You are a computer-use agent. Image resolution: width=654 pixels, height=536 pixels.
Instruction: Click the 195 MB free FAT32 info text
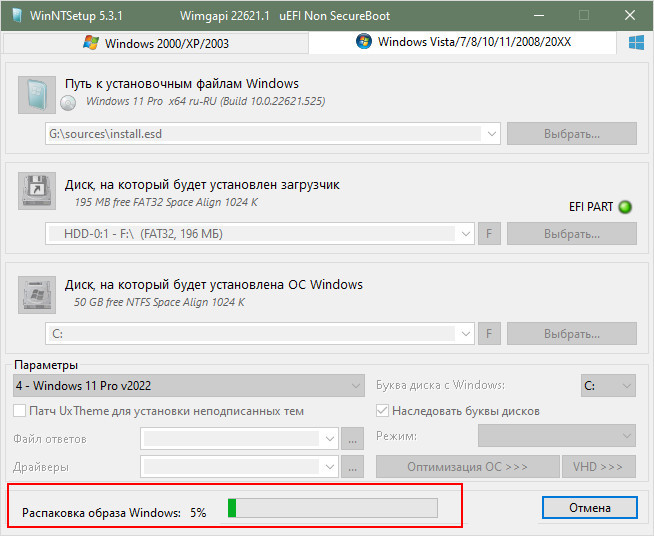coord(166,202)
